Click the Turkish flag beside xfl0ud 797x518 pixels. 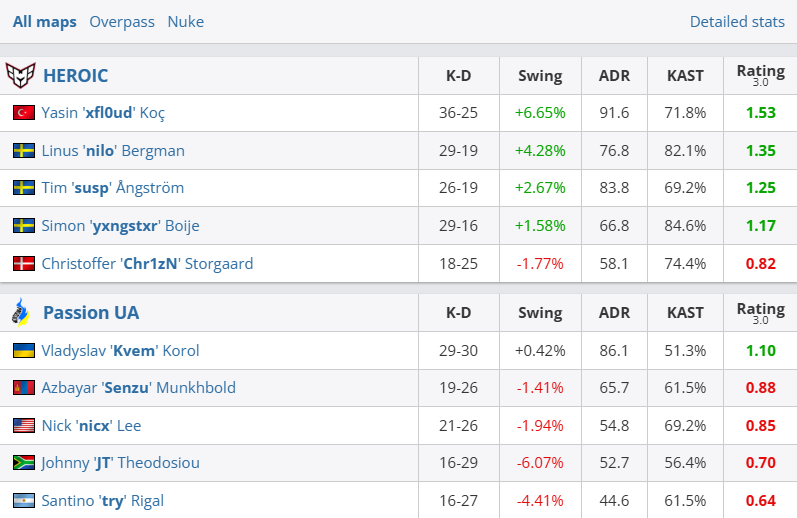point(24,113)
